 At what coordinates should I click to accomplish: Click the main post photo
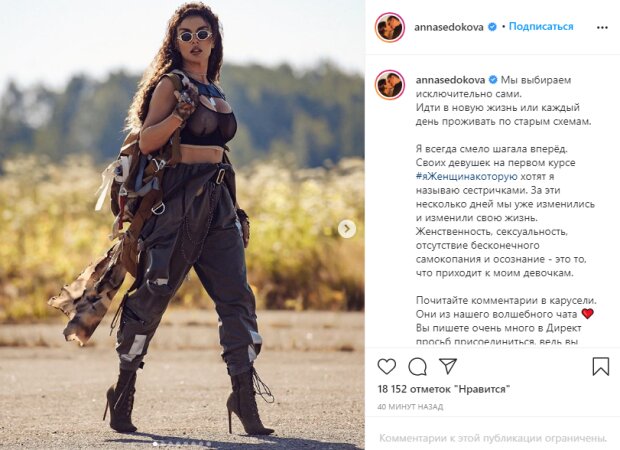point(182,225)
